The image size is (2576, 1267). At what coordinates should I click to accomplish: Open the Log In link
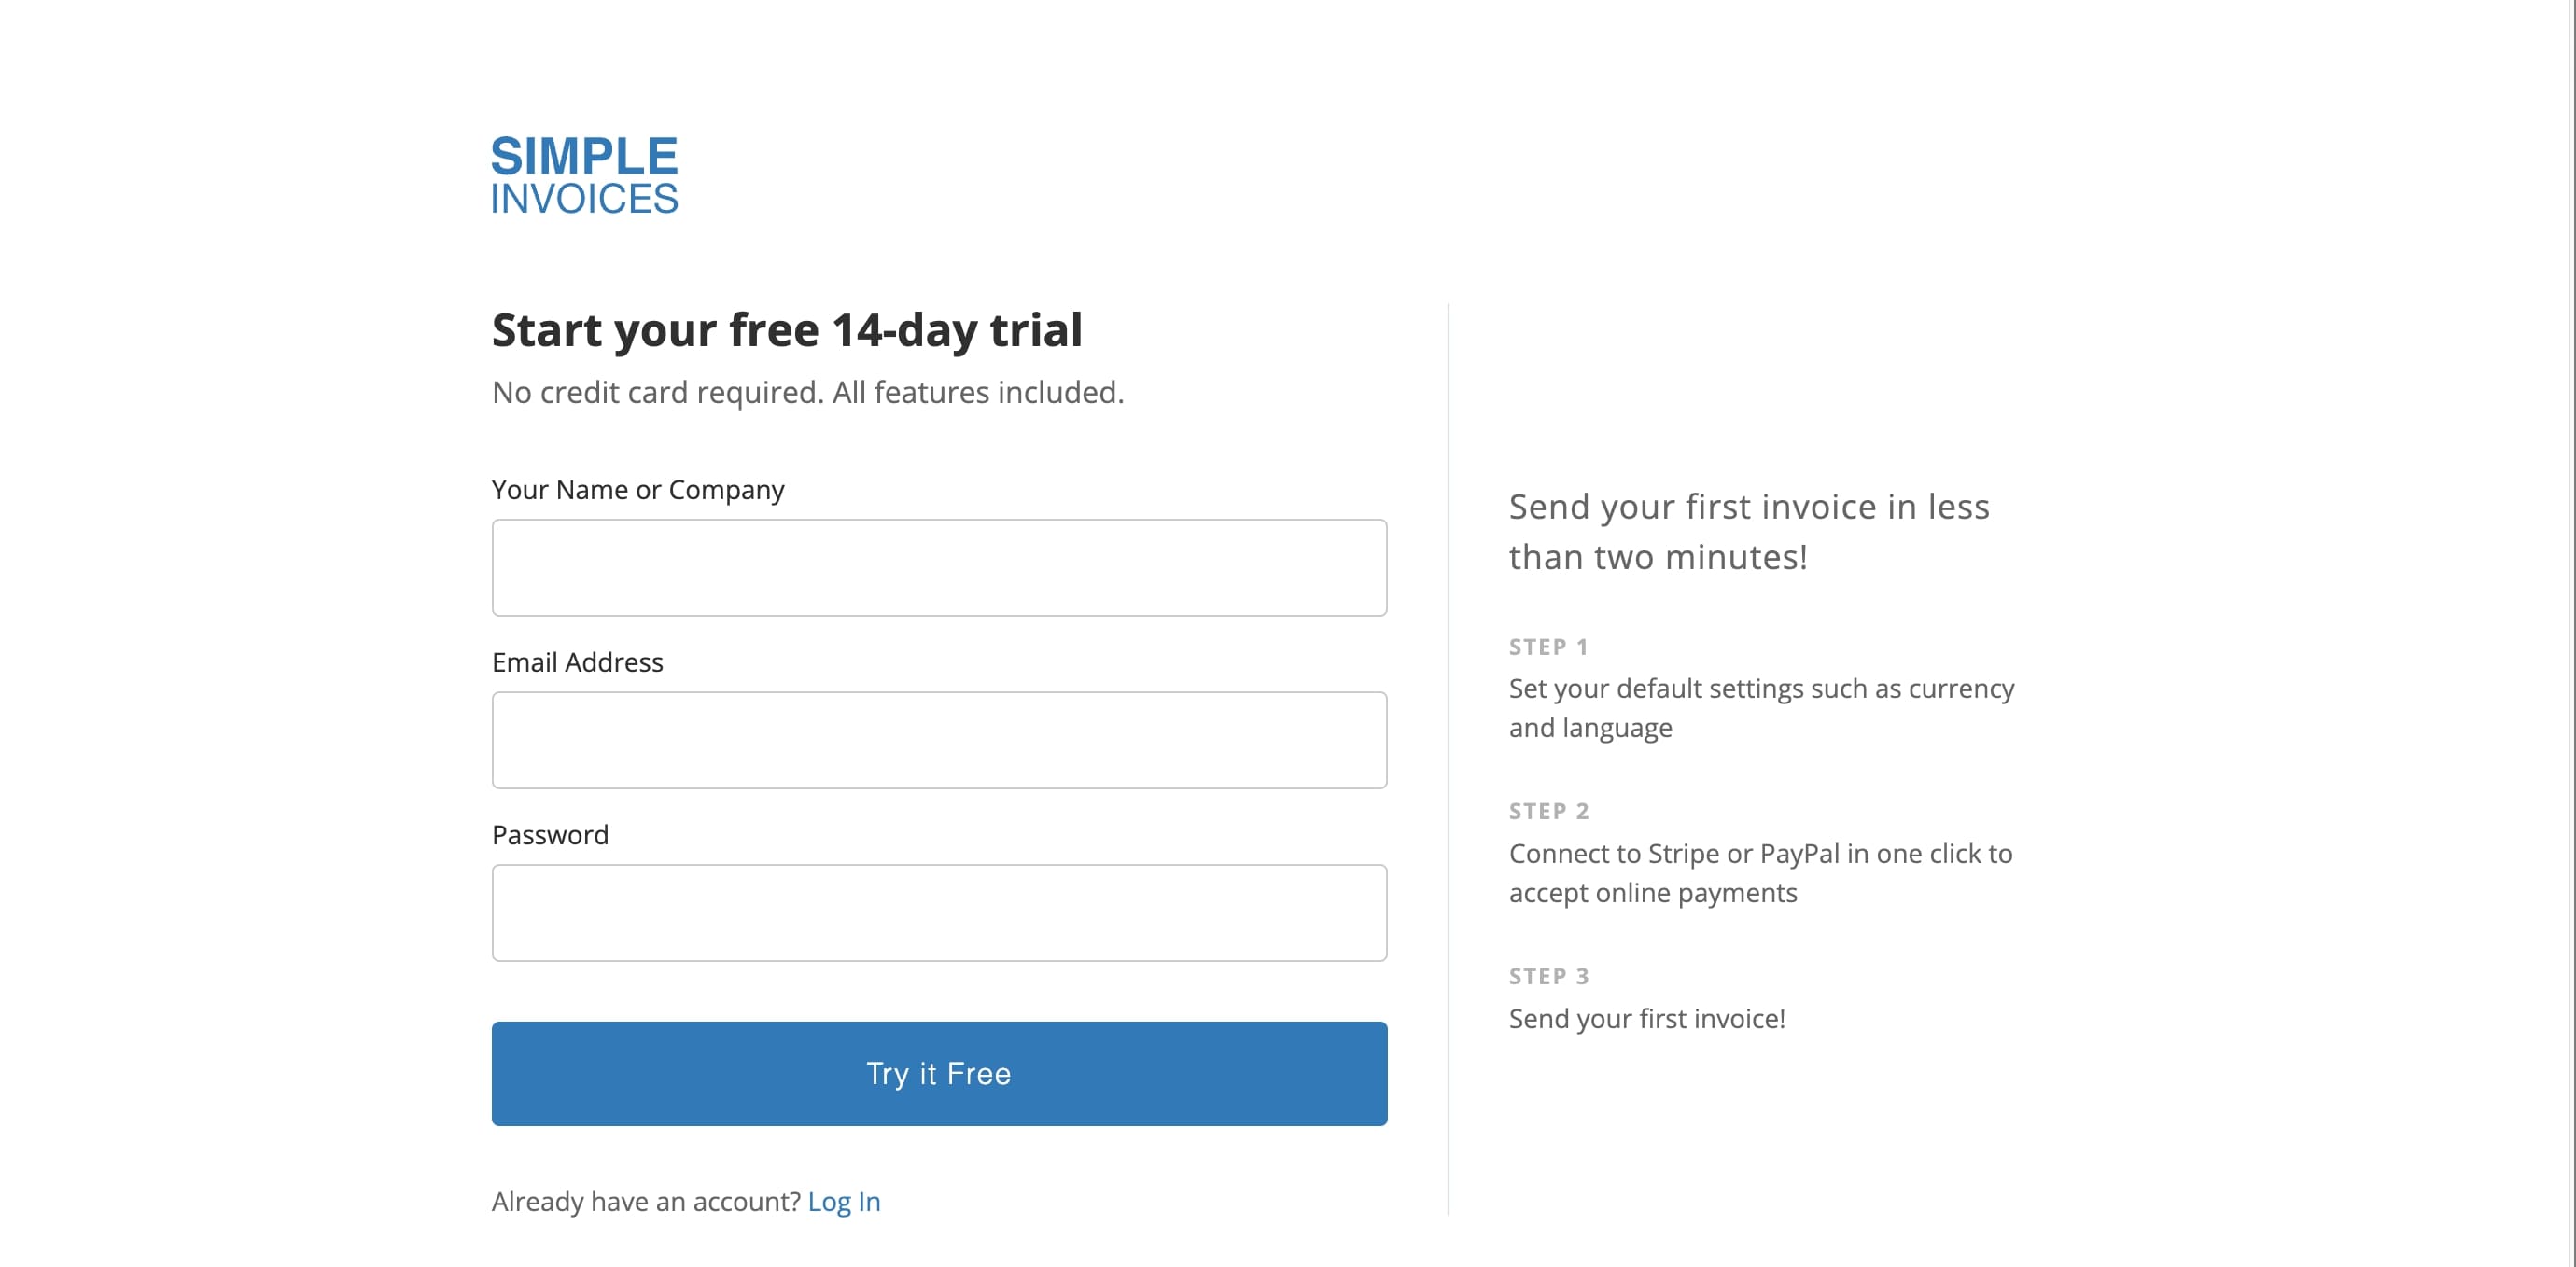click(x=844, y=1201)
